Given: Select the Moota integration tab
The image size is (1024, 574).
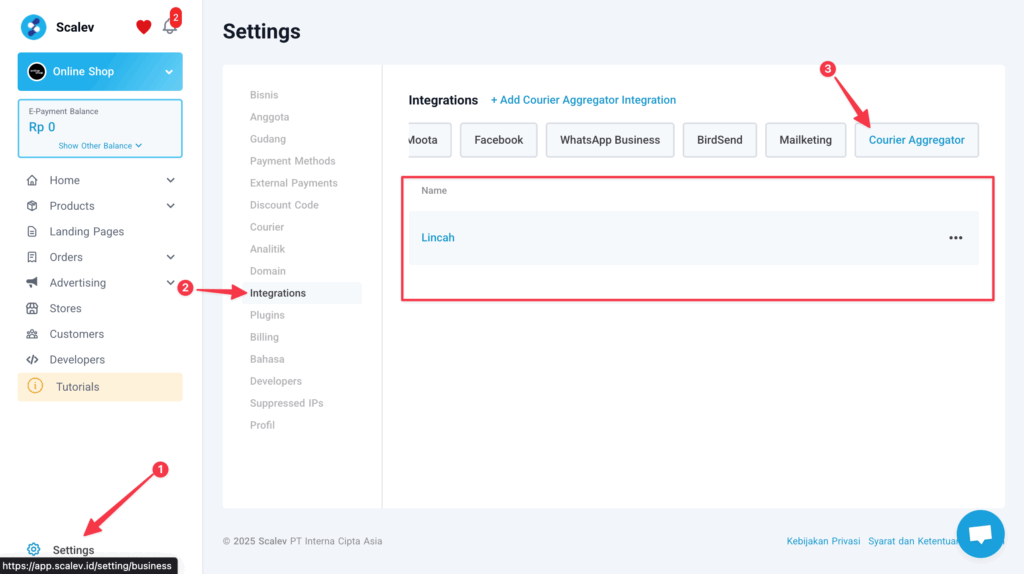Looking at the screenshot, I should 429,140.
